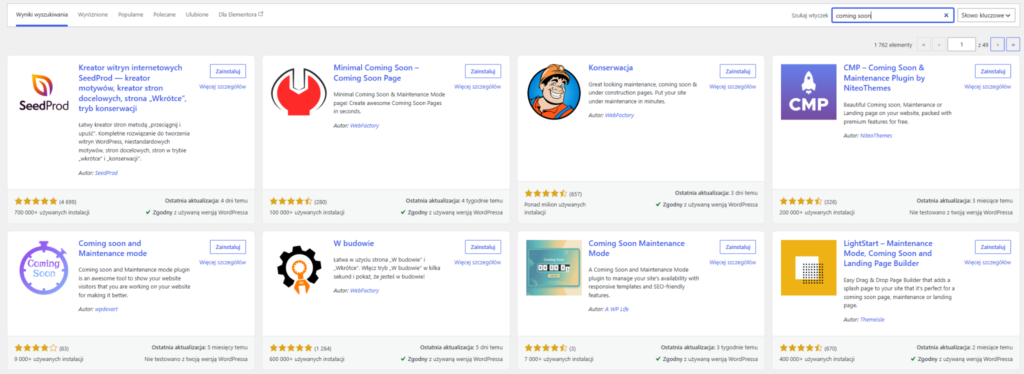Switch to Ulubione tab
Image resolution: width=1024 pixels, height=374 pixels.
point(197,14)
